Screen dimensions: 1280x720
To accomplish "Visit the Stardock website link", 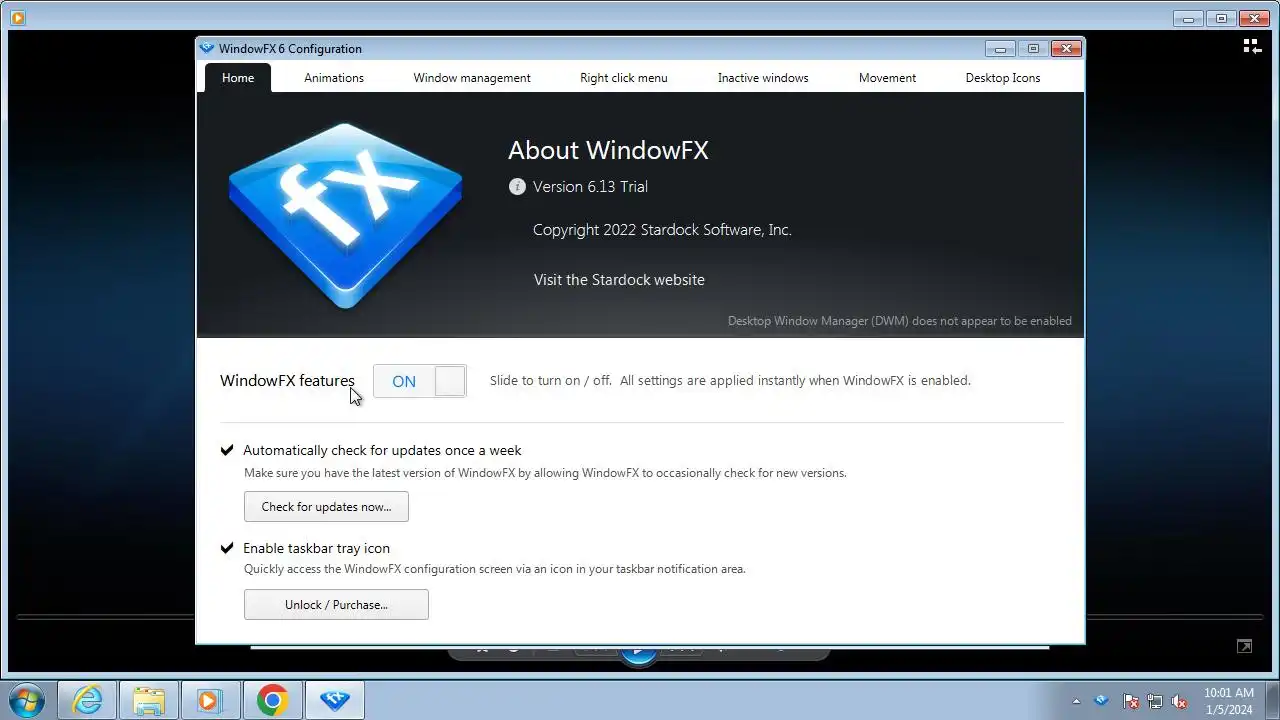I will coord(619,280).
